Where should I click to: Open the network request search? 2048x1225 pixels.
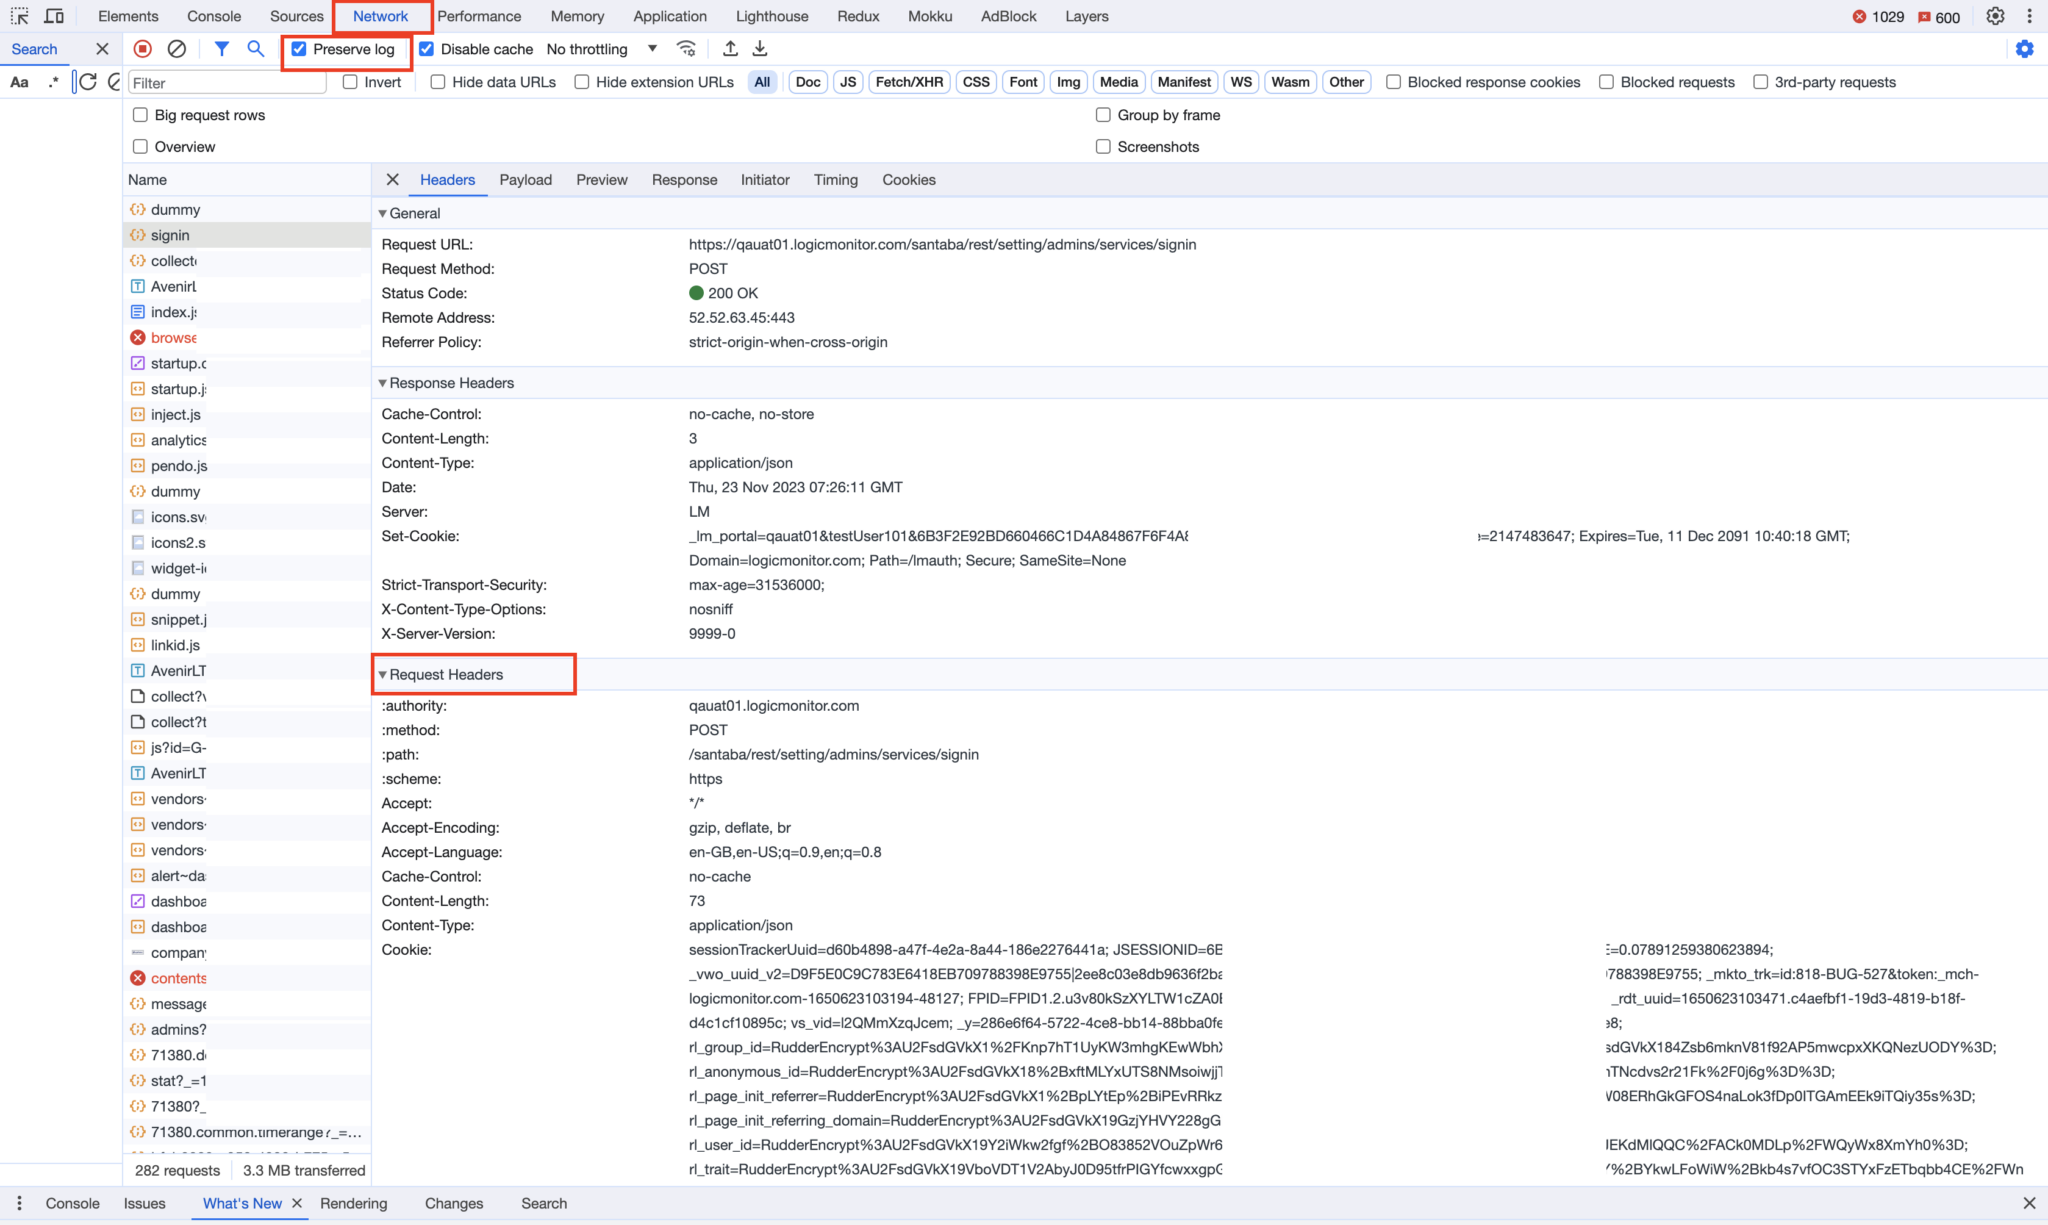(256, 48)
